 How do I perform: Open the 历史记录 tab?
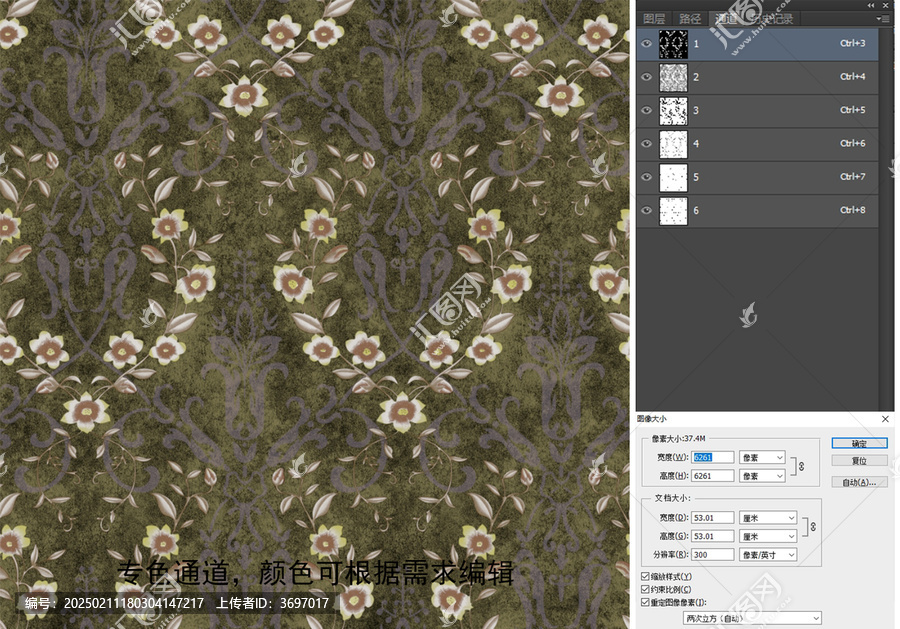click(771, 19)
